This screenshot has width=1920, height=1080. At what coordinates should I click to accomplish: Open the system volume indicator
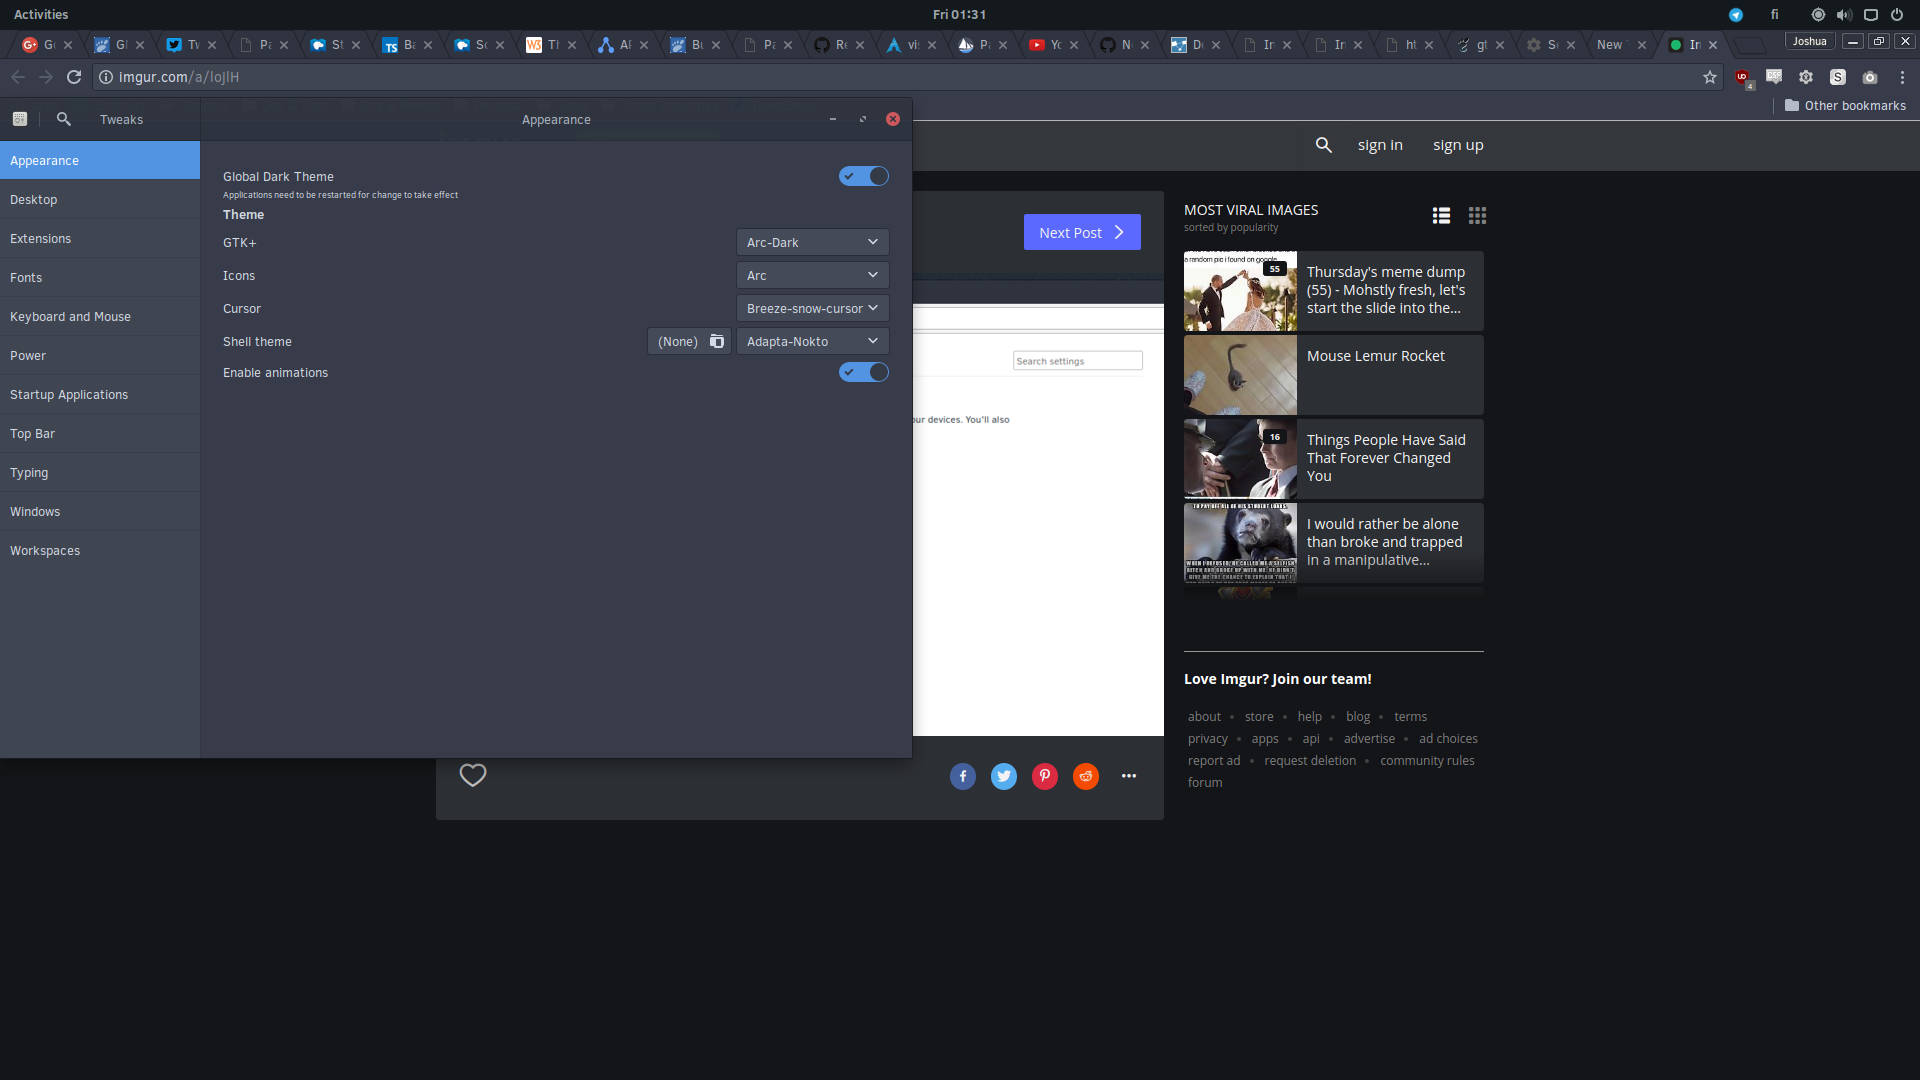tap(1844, 15)
